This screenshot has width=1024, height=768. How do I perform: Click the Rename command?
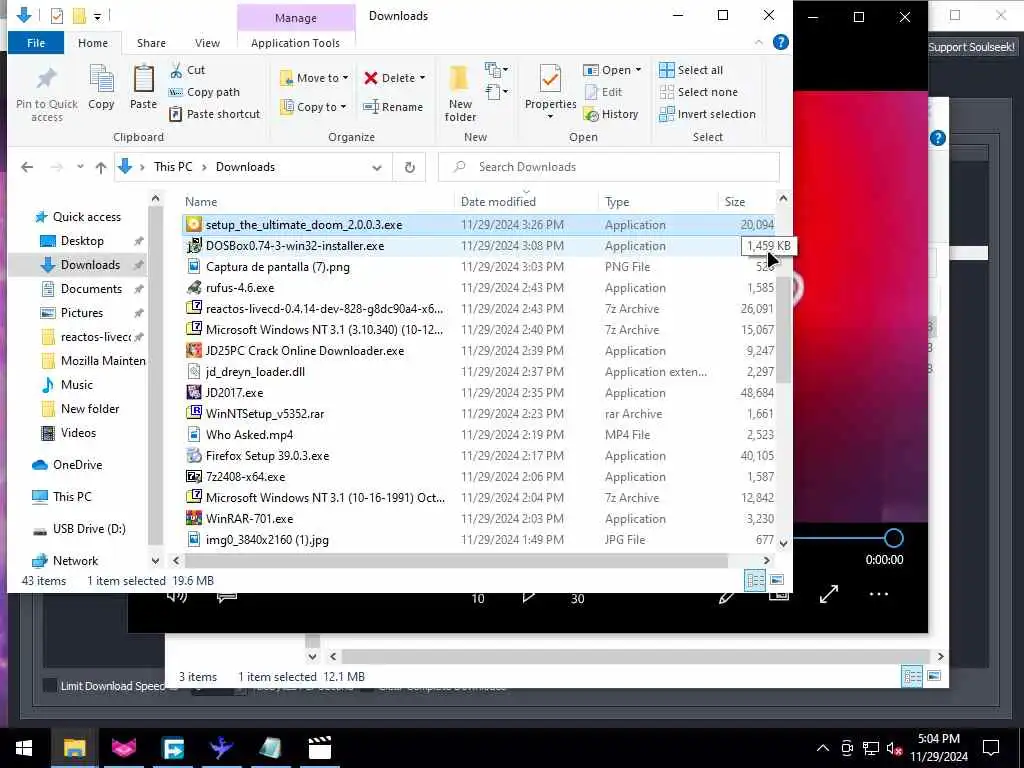[x=393, y=107]
